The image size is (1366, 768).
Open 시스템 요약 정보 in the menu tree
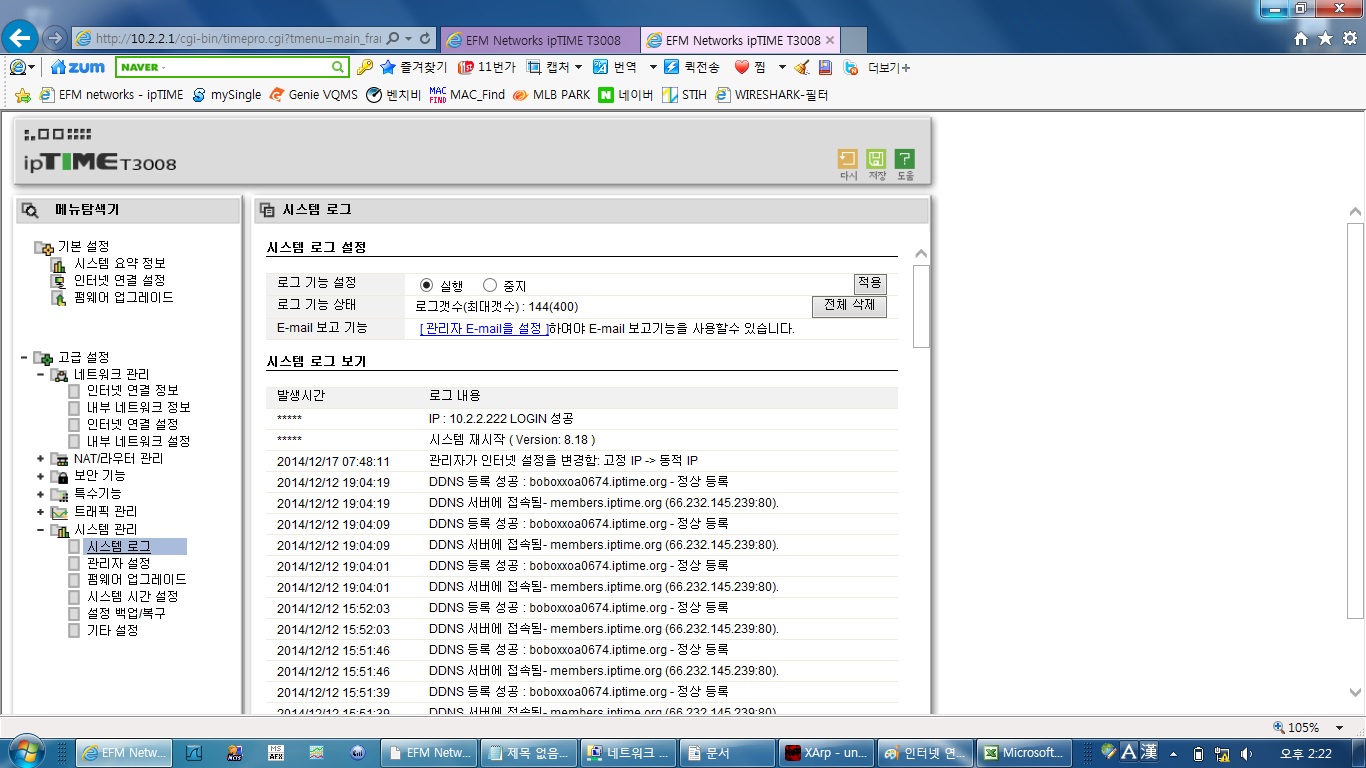(120, 263)
